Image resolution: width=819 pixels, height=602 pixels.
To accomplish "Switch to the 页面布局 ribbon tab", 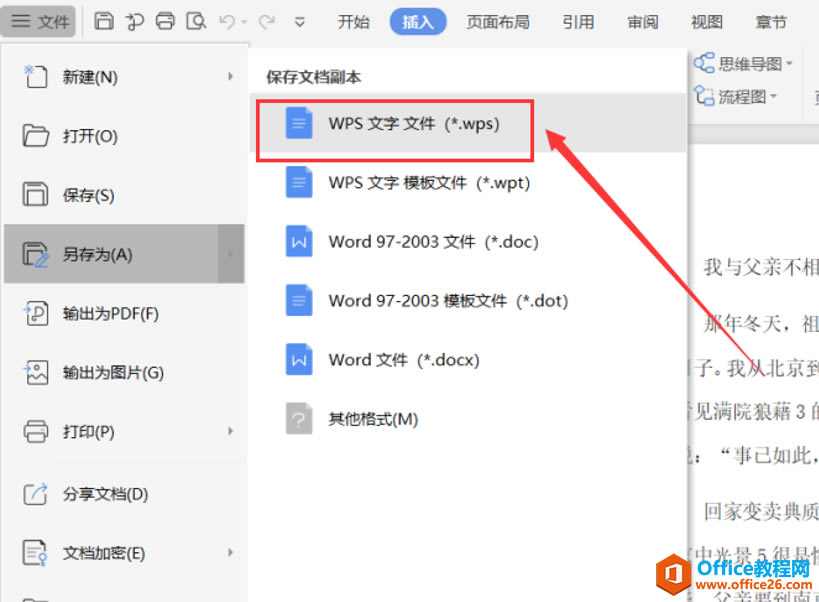I will 498,22.
